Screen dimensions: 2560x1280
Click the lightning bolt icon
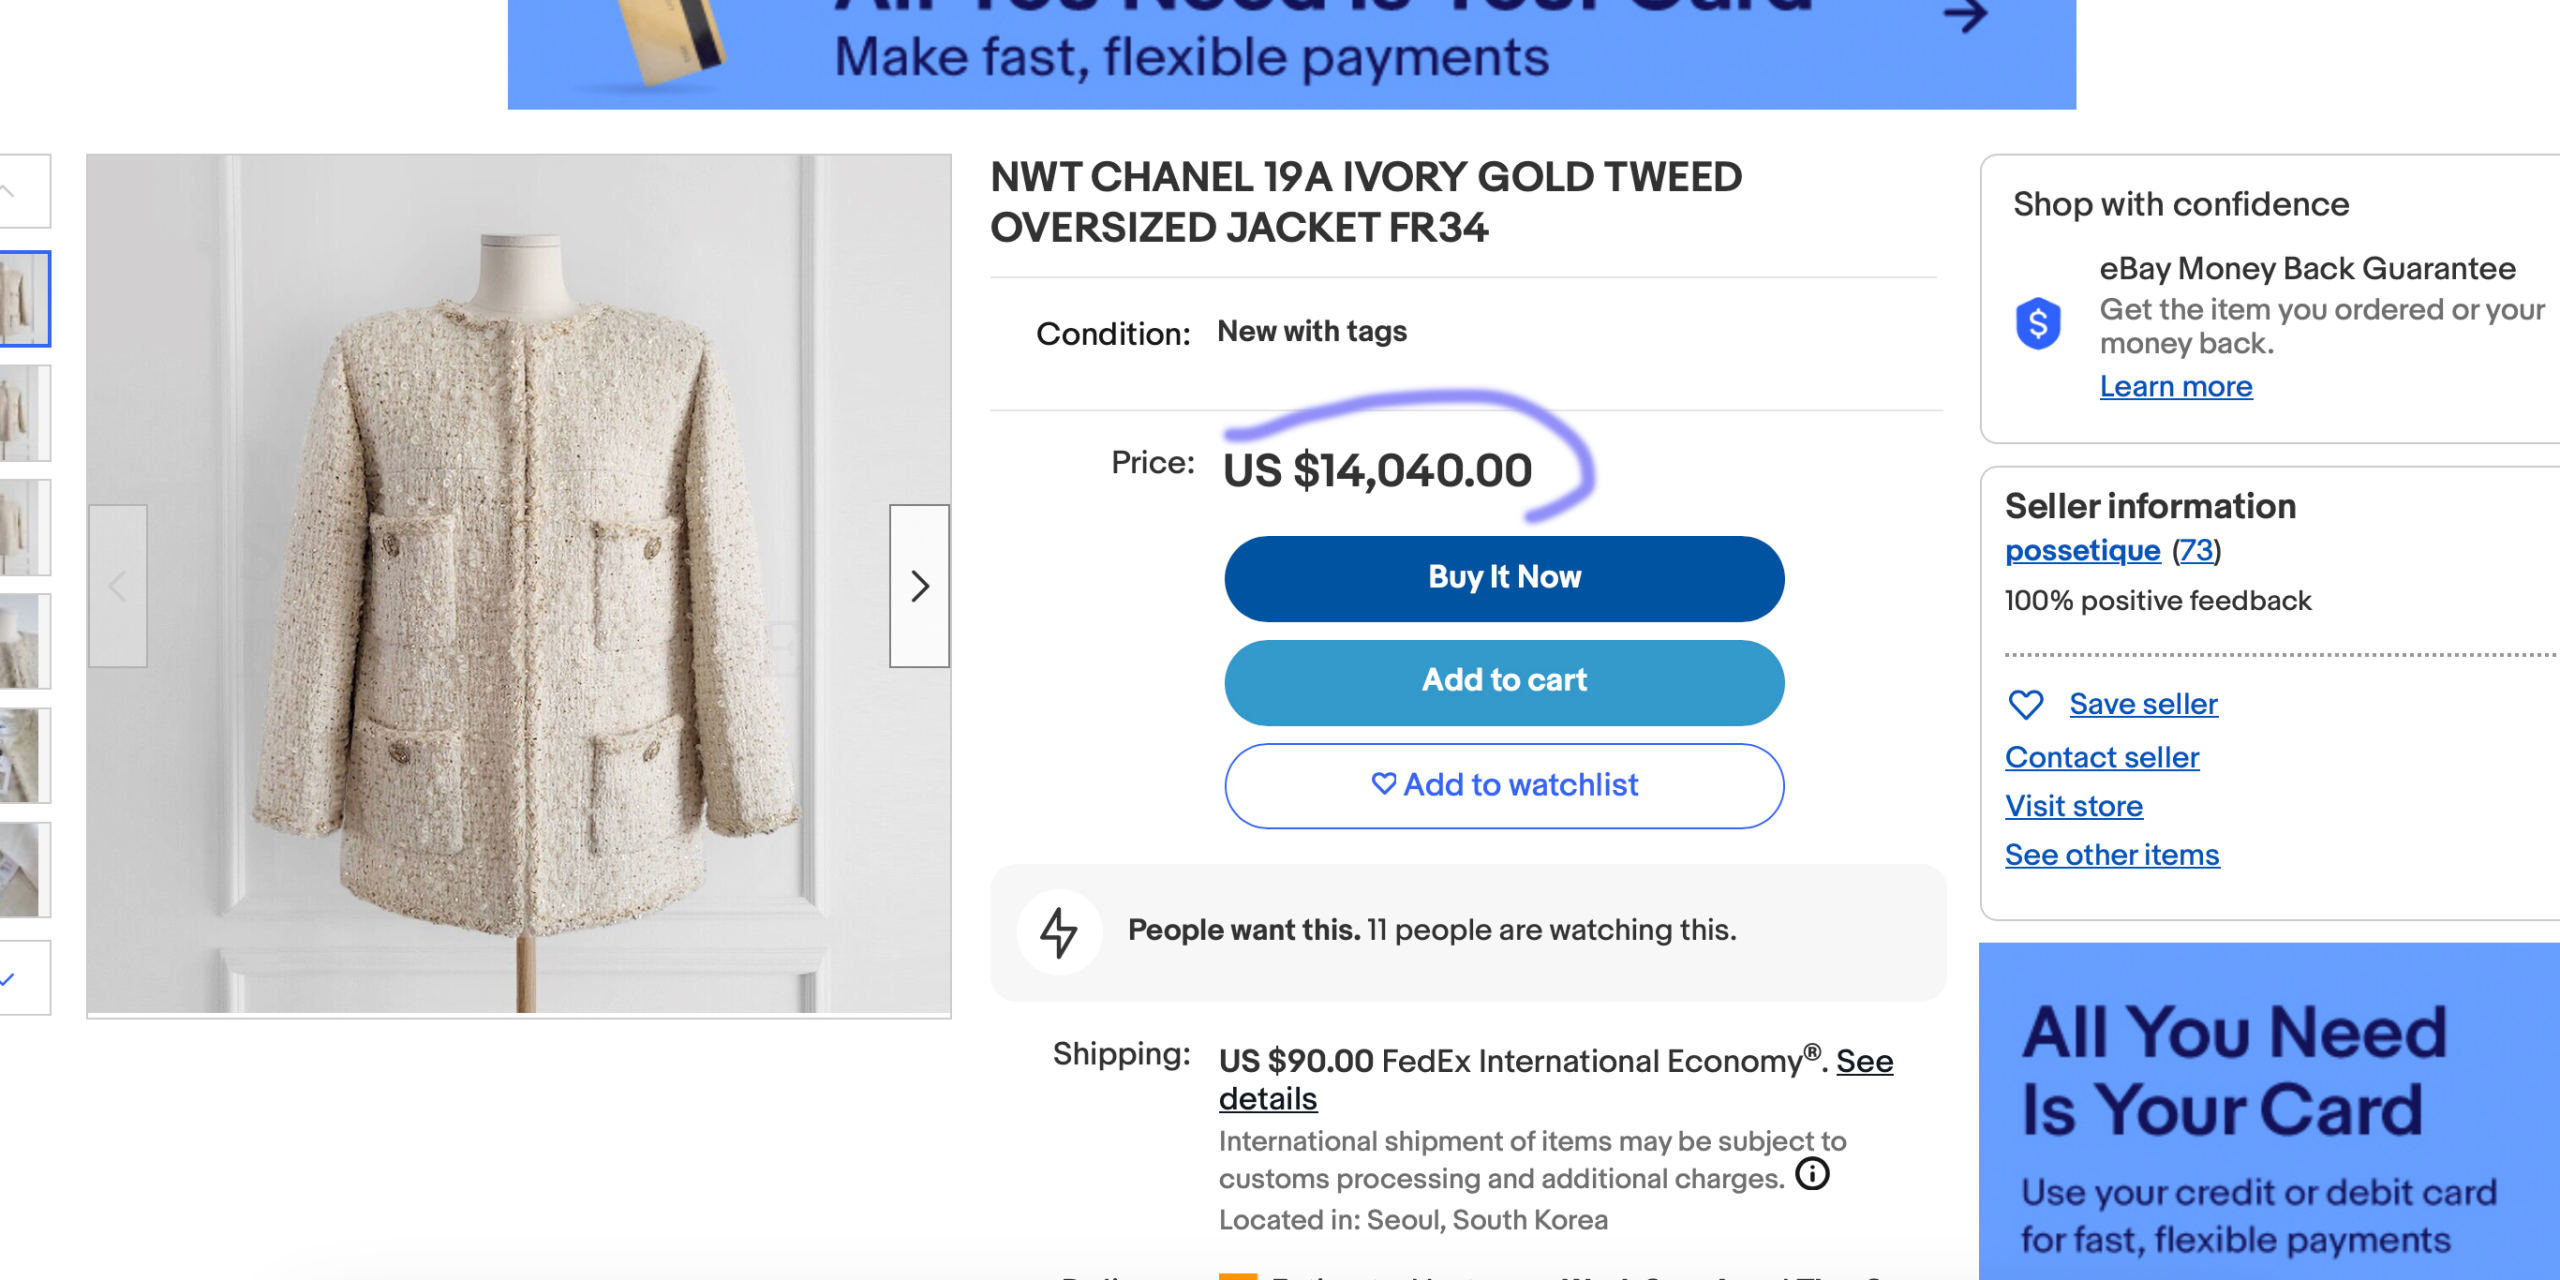[1059, 932]
